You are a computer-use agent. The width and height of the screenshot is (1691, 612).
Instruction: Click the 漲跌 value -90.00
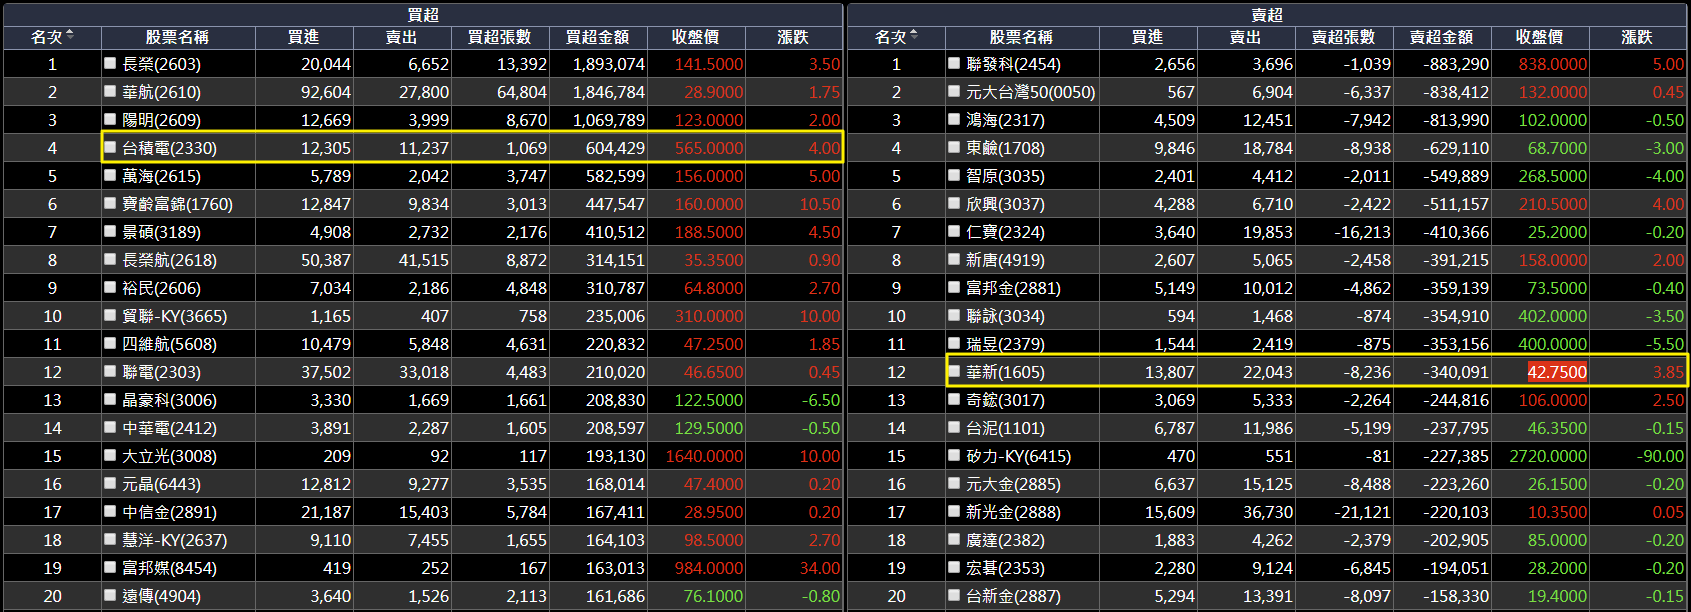pos(1660,456)
